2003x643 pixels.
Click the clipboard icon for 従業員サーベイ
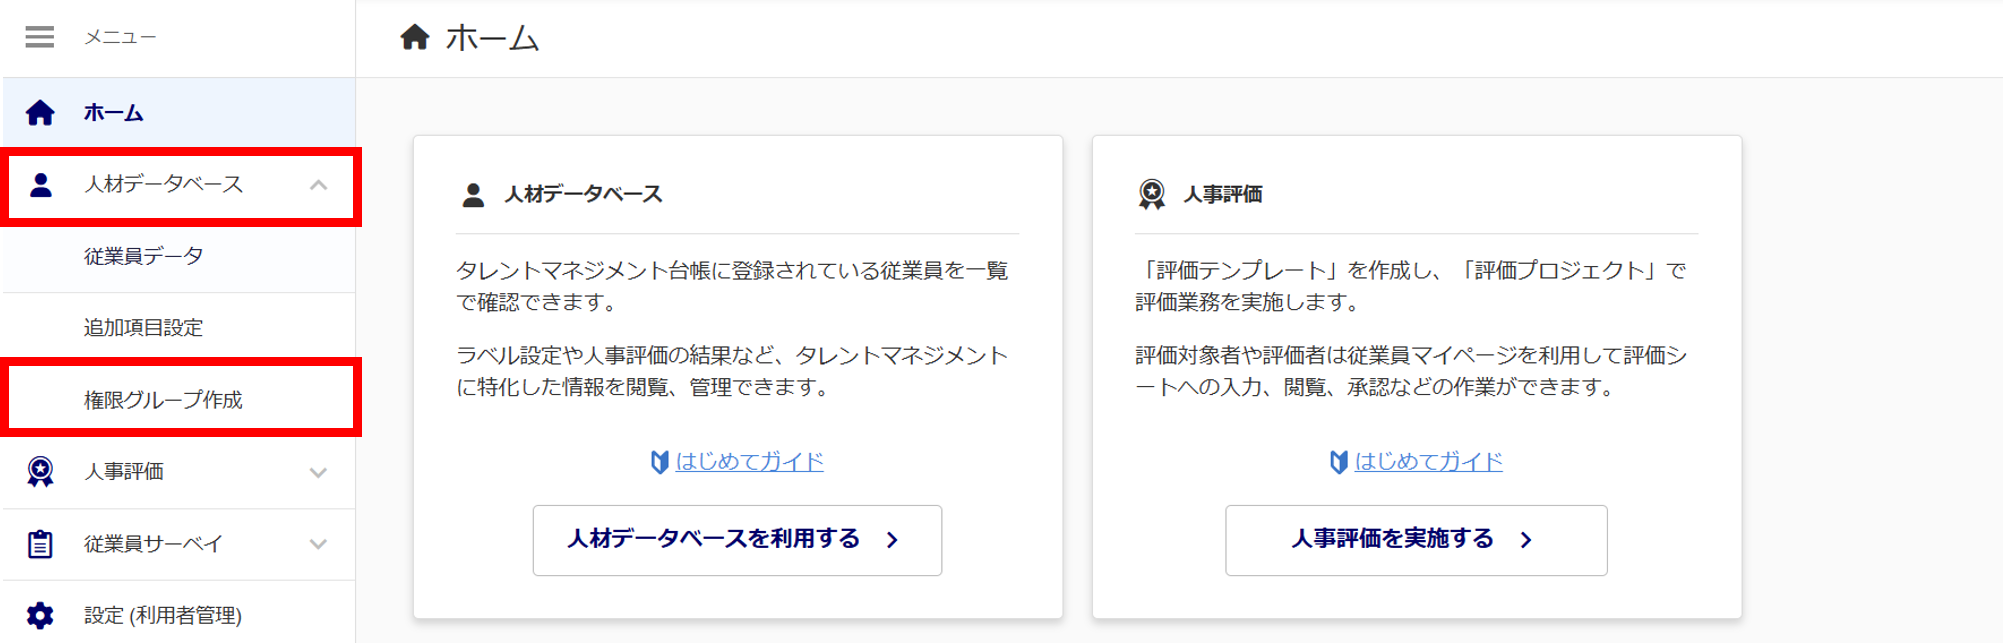tap(40, 544)
